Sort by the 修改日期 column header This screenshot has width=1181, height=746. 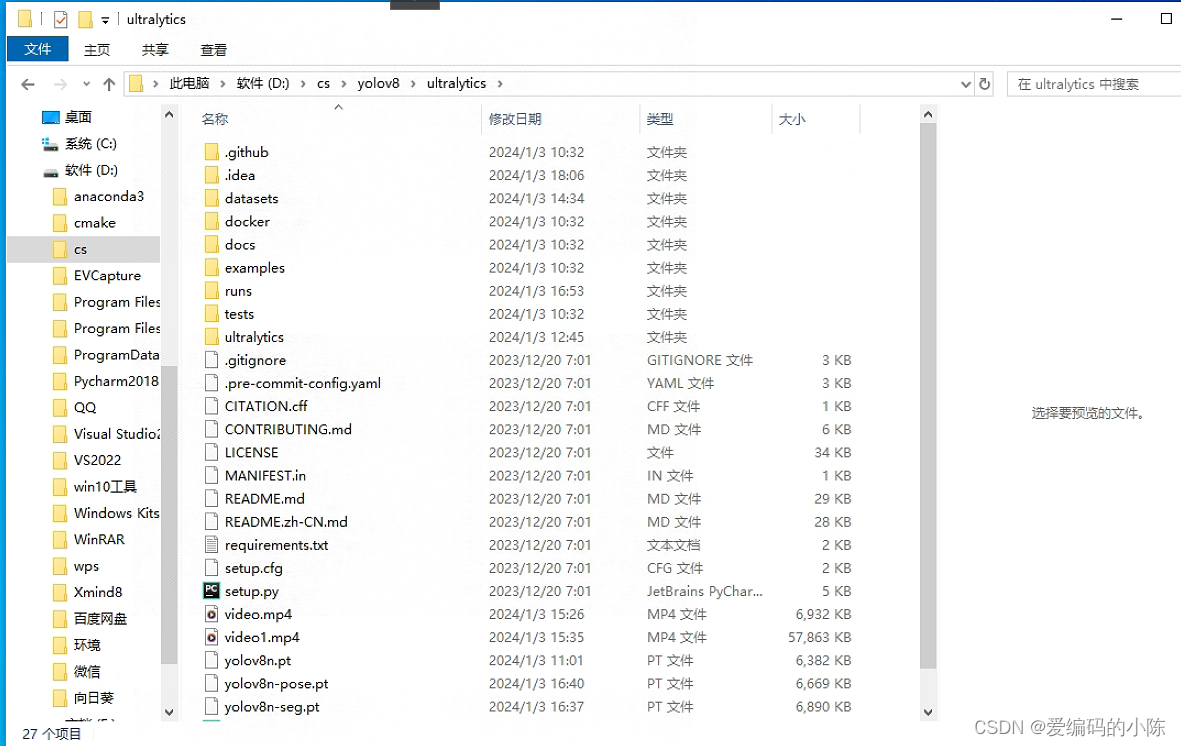click(x=514, y=119)
